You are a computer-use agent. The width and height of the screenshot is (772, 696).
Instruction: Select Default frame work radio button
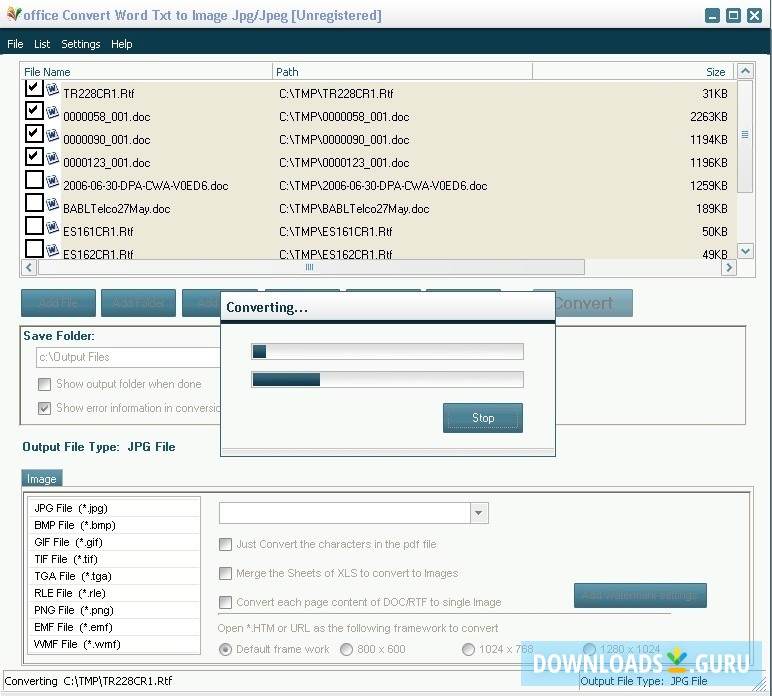click(x=225, y=650)
